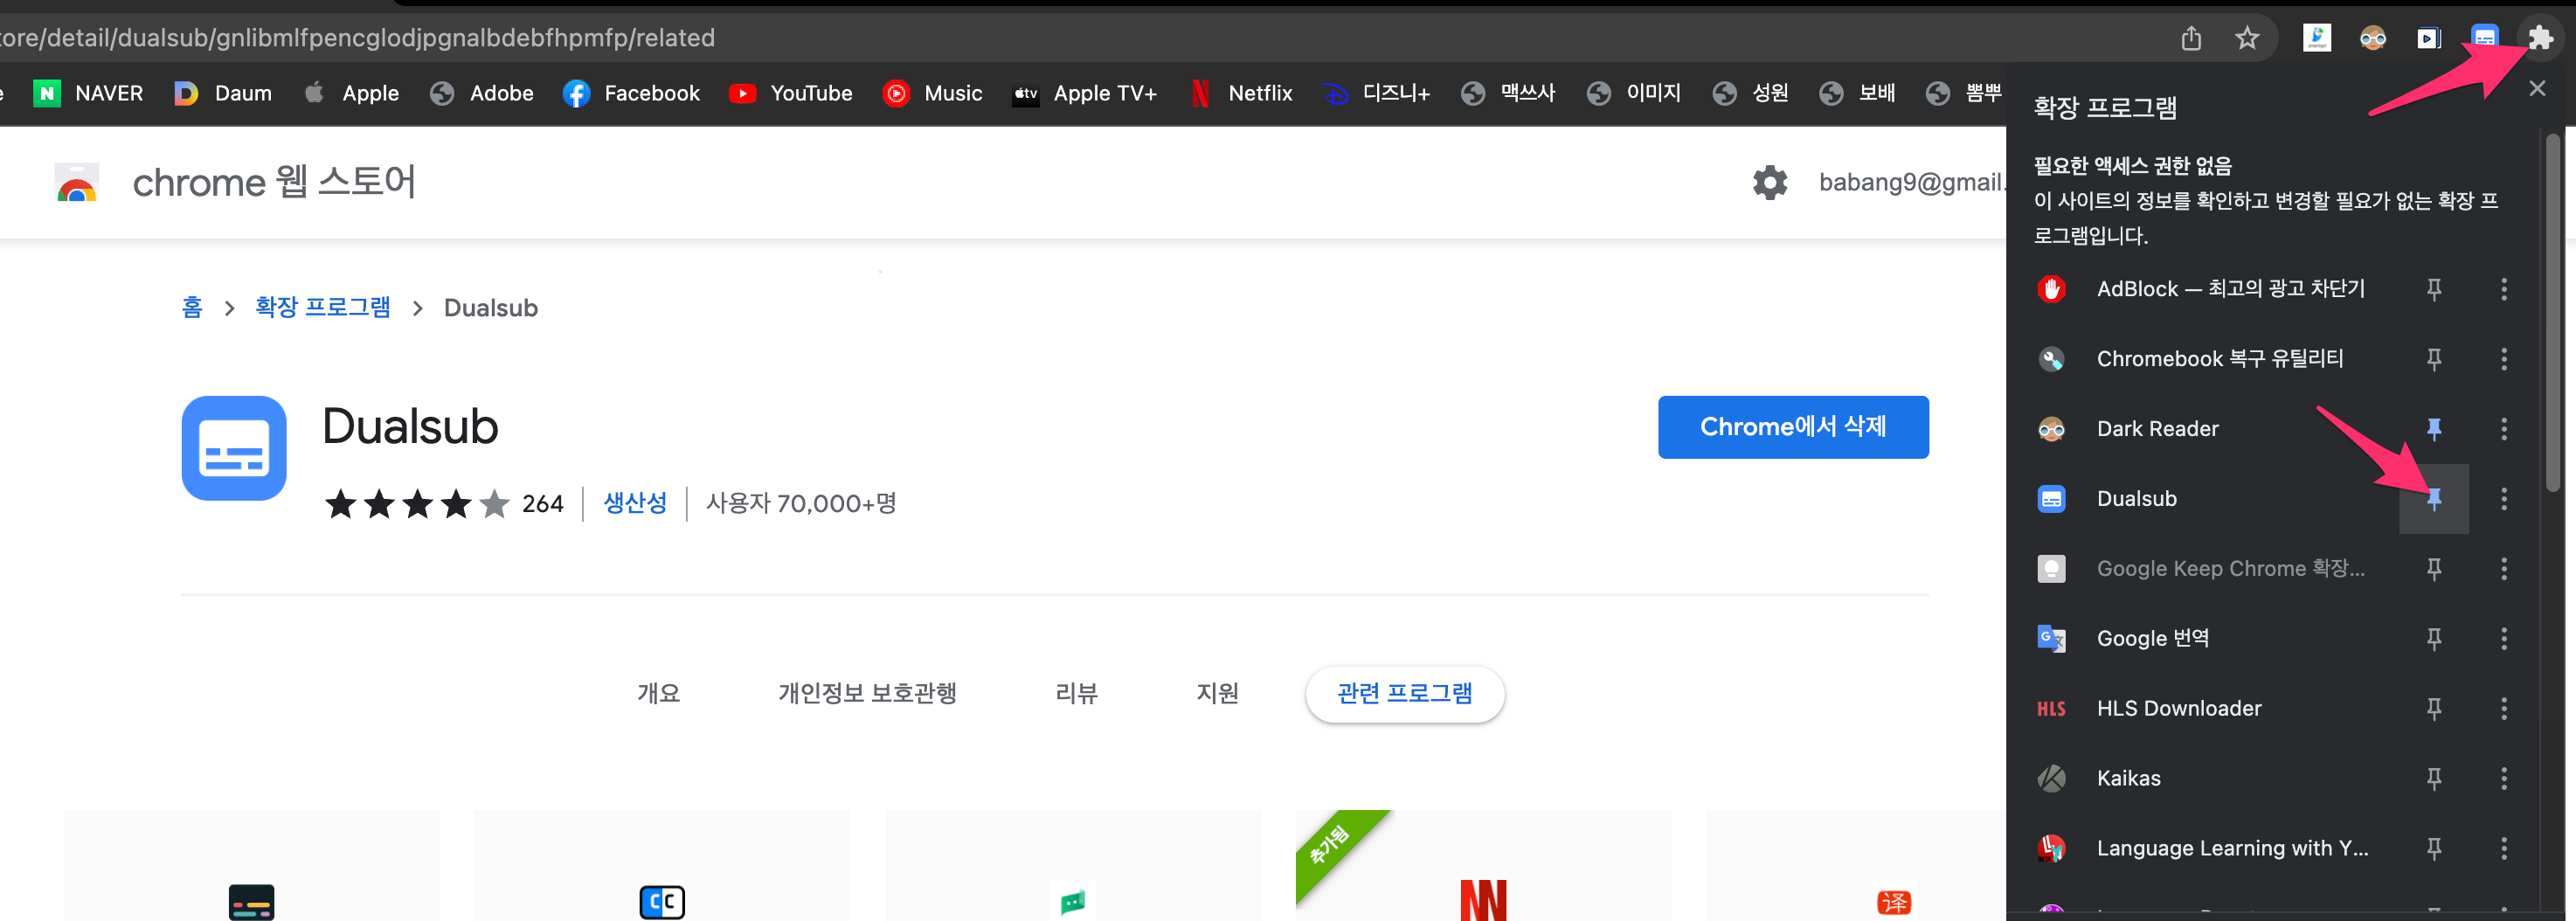Pin the HLS Downloader extension
This screenshot has width=2576, height=921.
tap(2434, 709)
